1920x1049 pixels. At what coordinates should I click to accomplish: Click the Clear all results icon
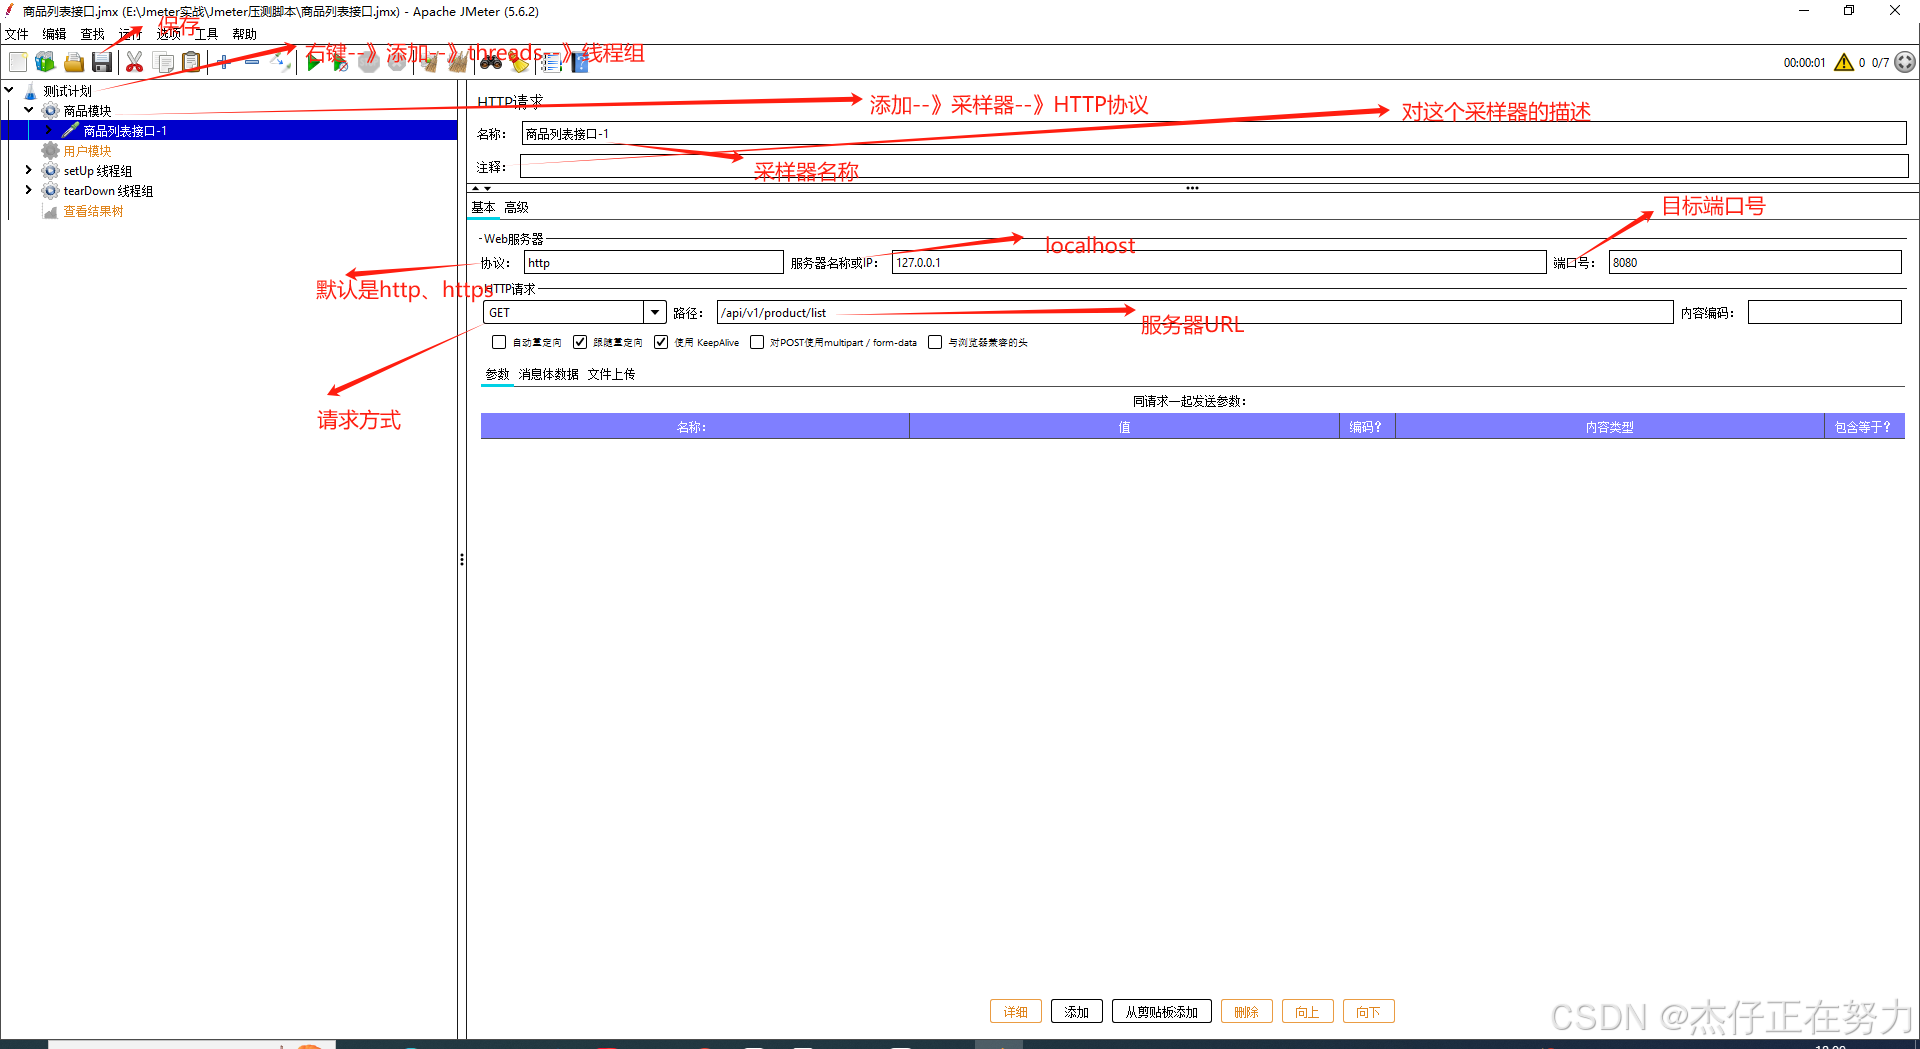pos(458,63)
